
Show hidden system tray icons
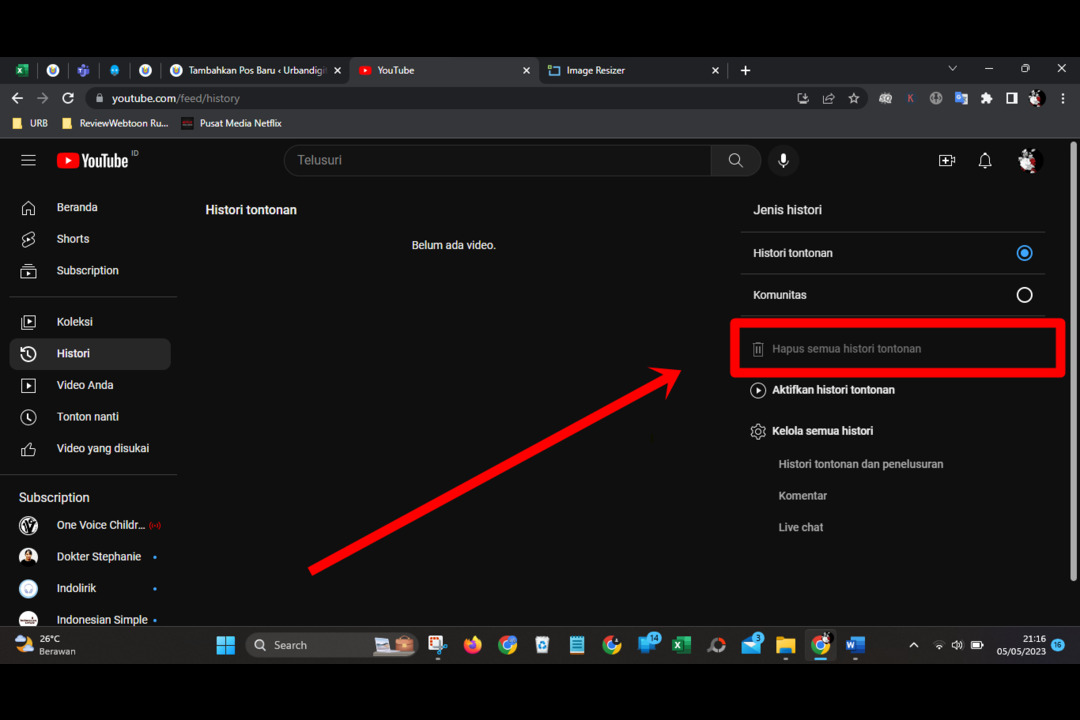pos(914,646)
